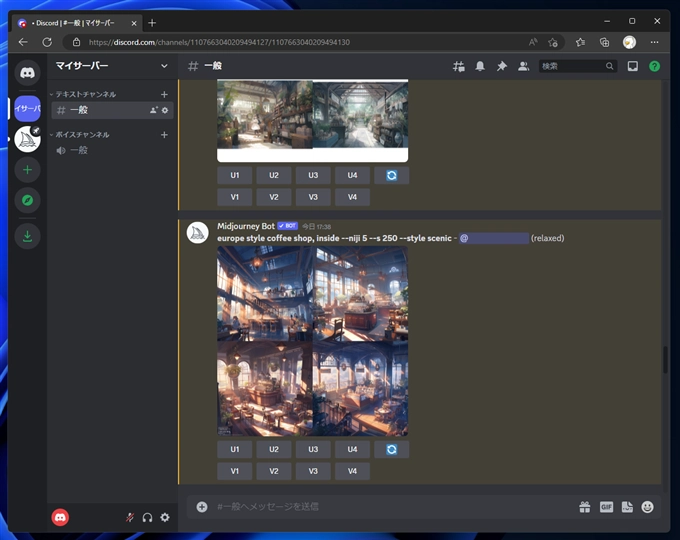Open the inbox icon in the header

633,66
